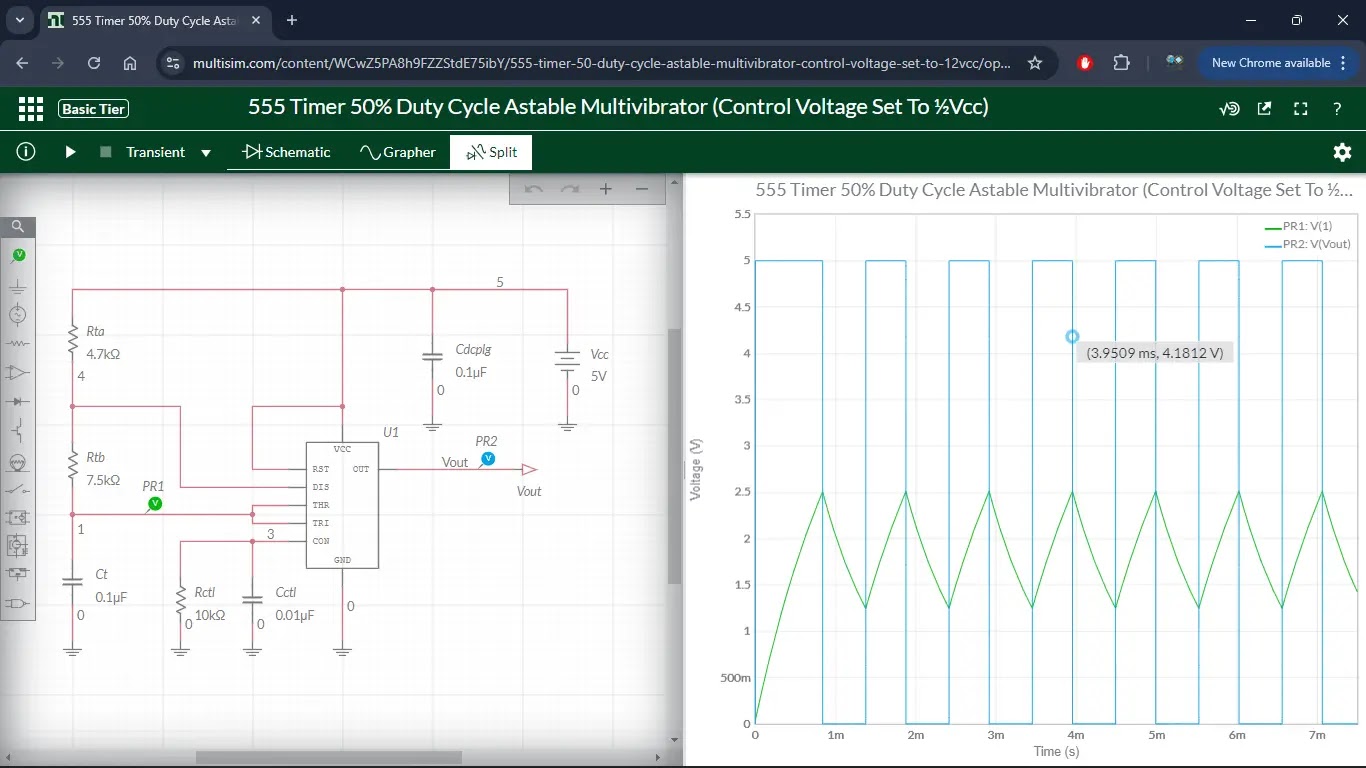Image resolution: width=1366 pixels, height=768 pixels.
Task: Open the ground/schematic connectors category
Action: coord(18,285)
